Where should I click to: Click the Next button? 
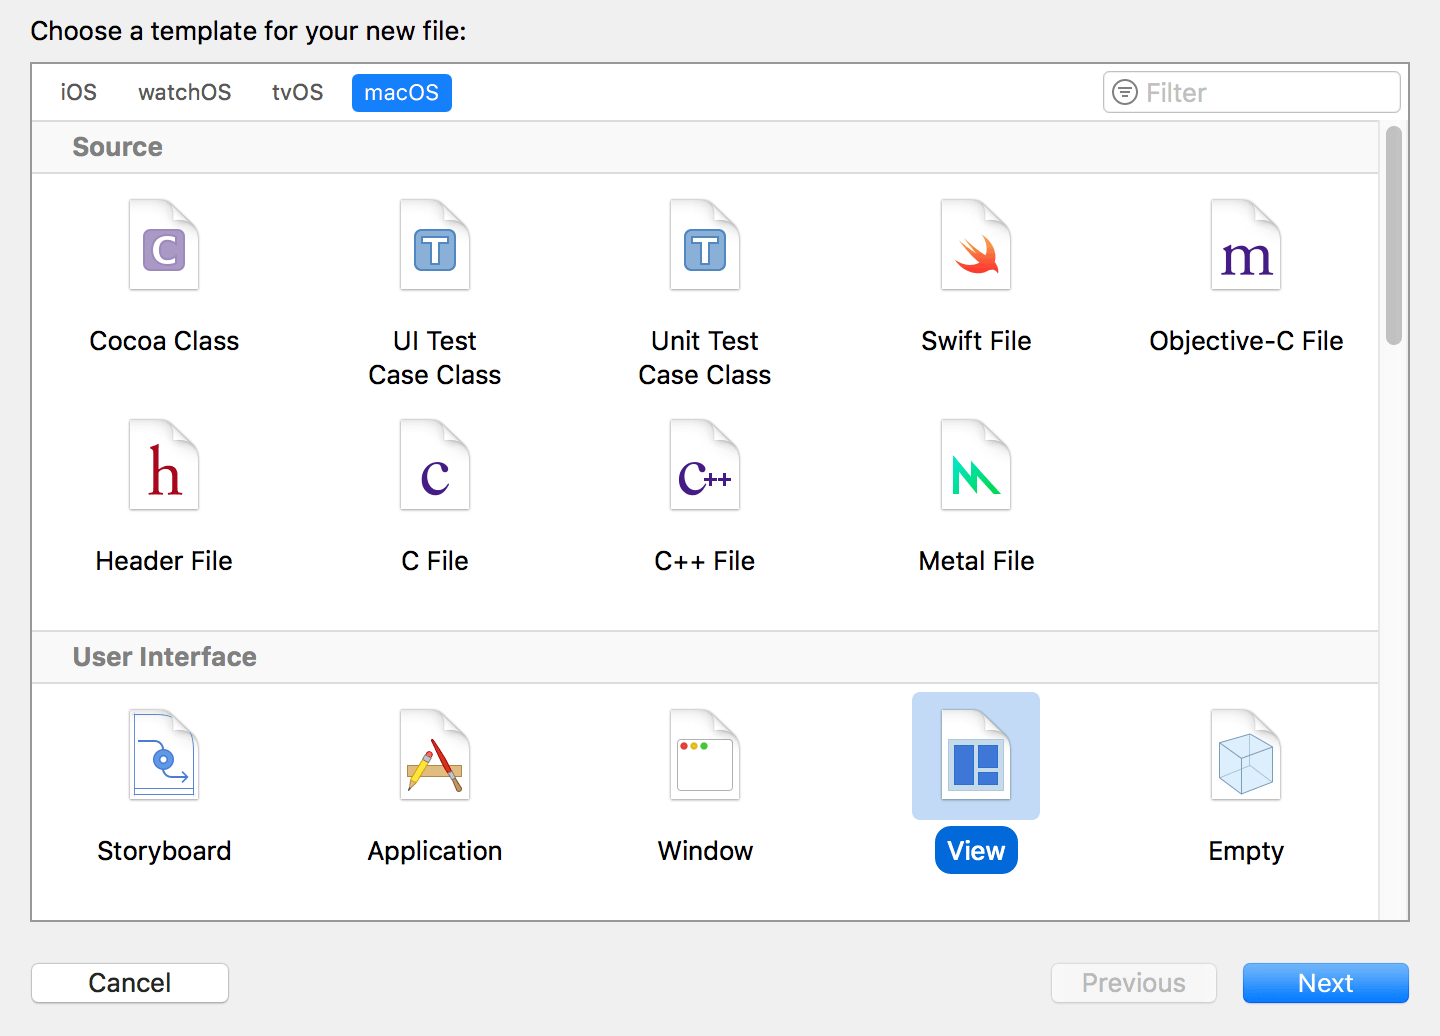coord(1325,983)
